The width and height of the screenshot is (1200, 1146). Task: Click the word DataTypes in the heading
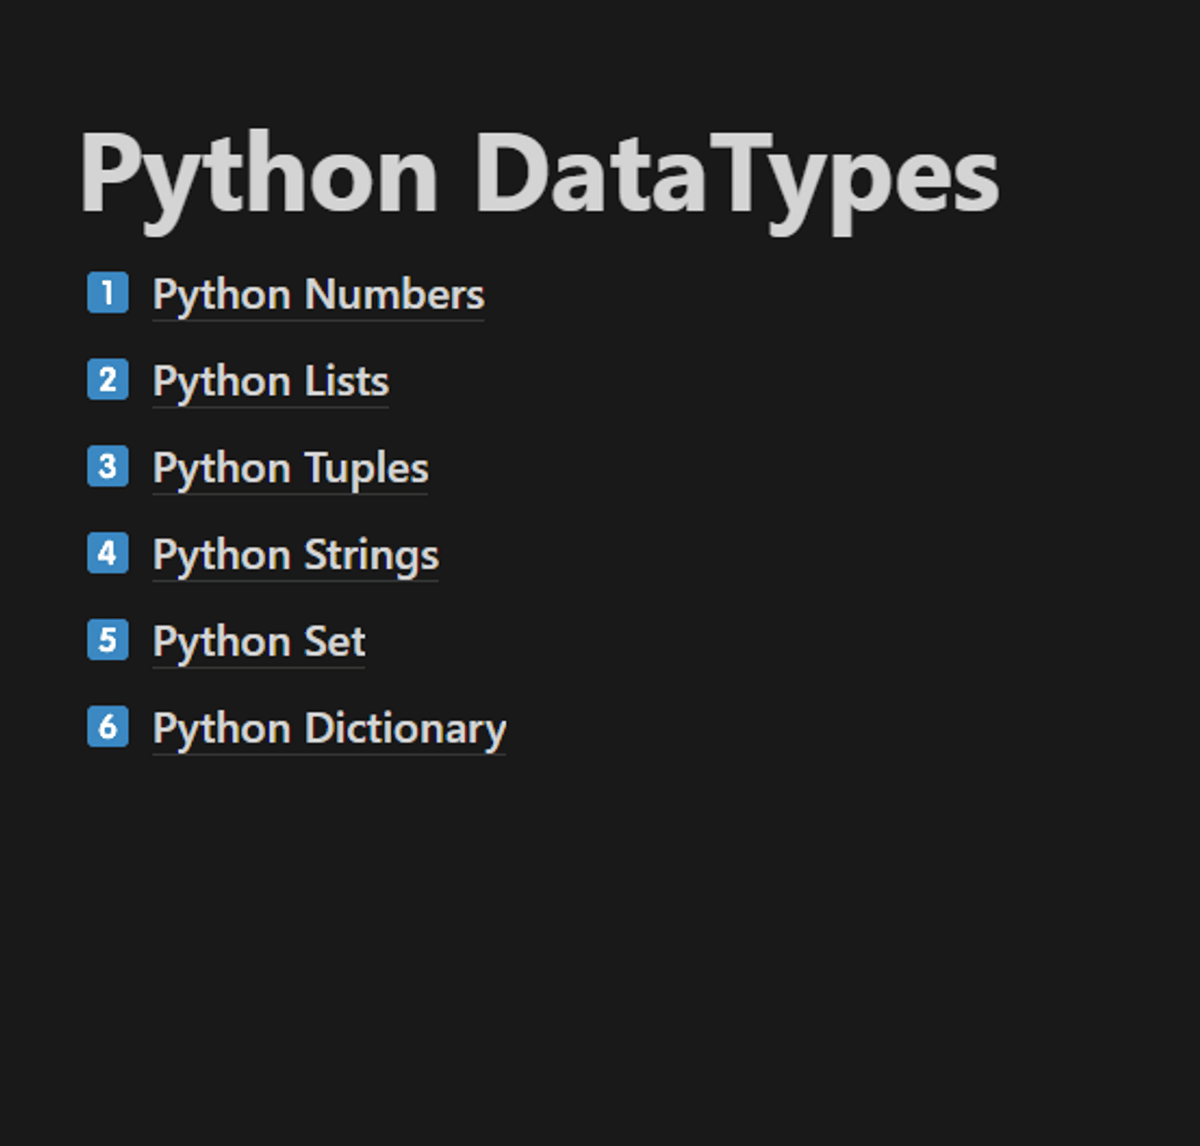[x=736, y=176]
